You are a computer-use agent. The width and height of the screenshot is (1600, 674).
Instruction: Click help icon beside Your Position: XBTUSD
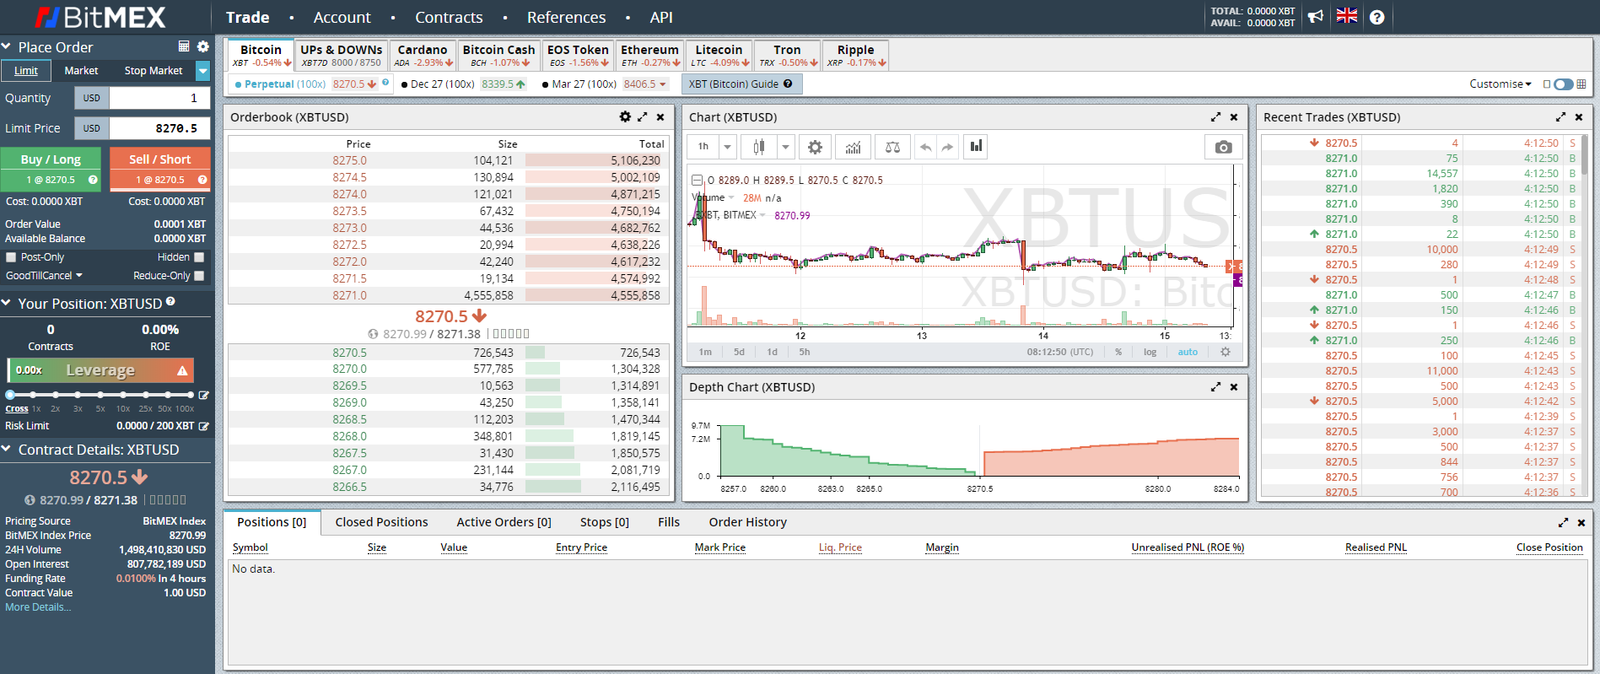(170, 301)
